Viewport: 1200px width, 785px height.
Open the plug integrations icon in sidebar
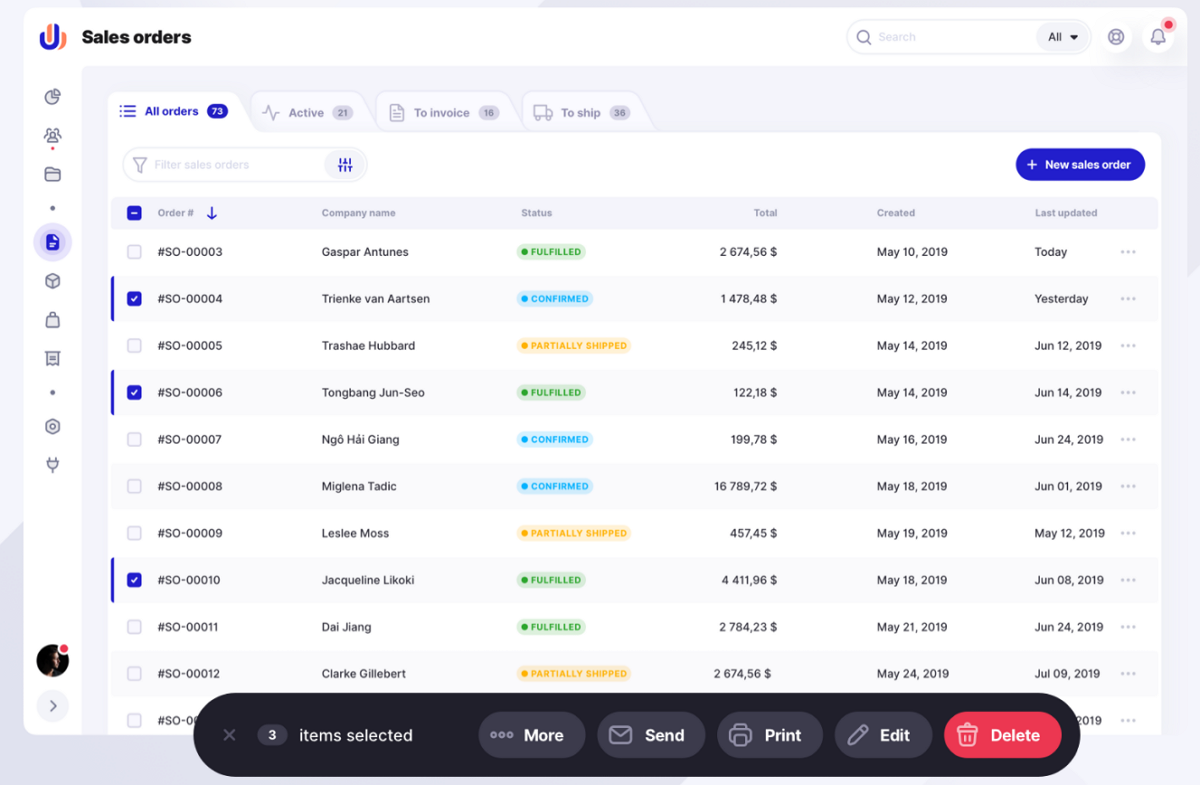pos(53,465)
